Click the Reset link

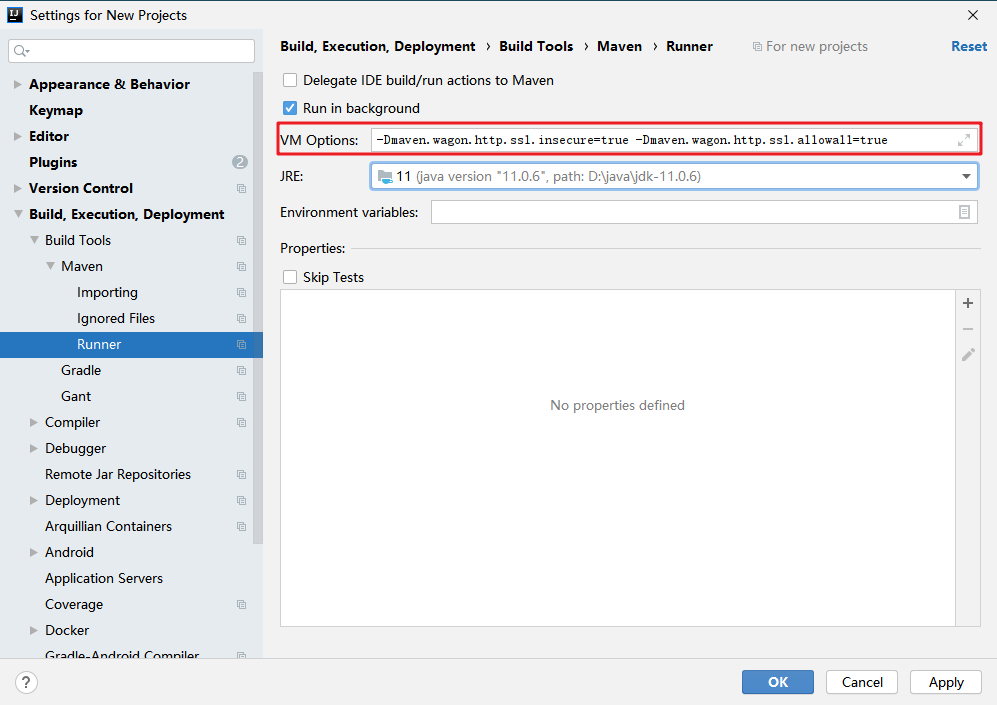tap(968, 45)
